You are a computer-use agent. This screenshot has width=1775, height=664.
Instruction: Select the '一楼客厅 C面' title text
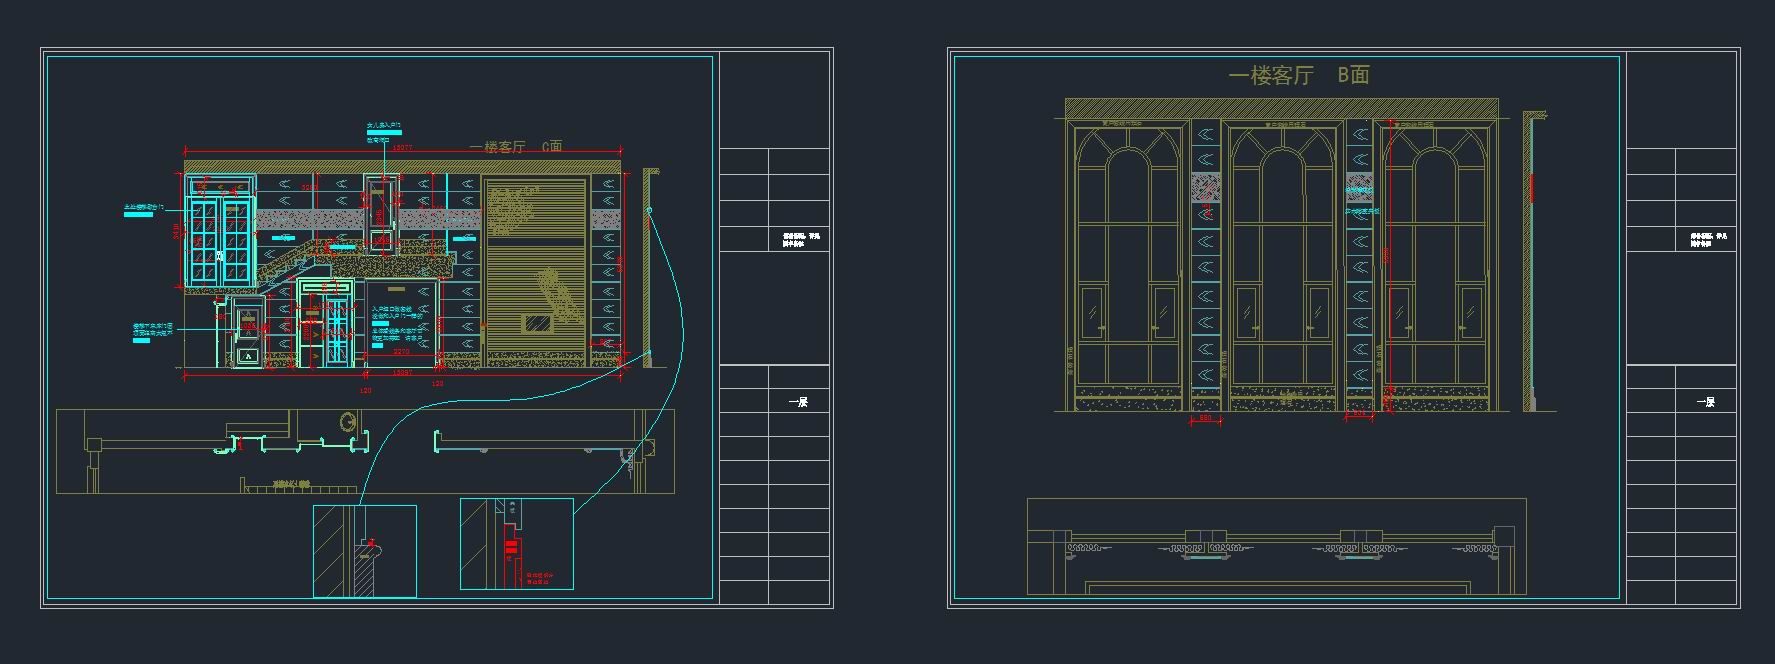pos(516,147)
